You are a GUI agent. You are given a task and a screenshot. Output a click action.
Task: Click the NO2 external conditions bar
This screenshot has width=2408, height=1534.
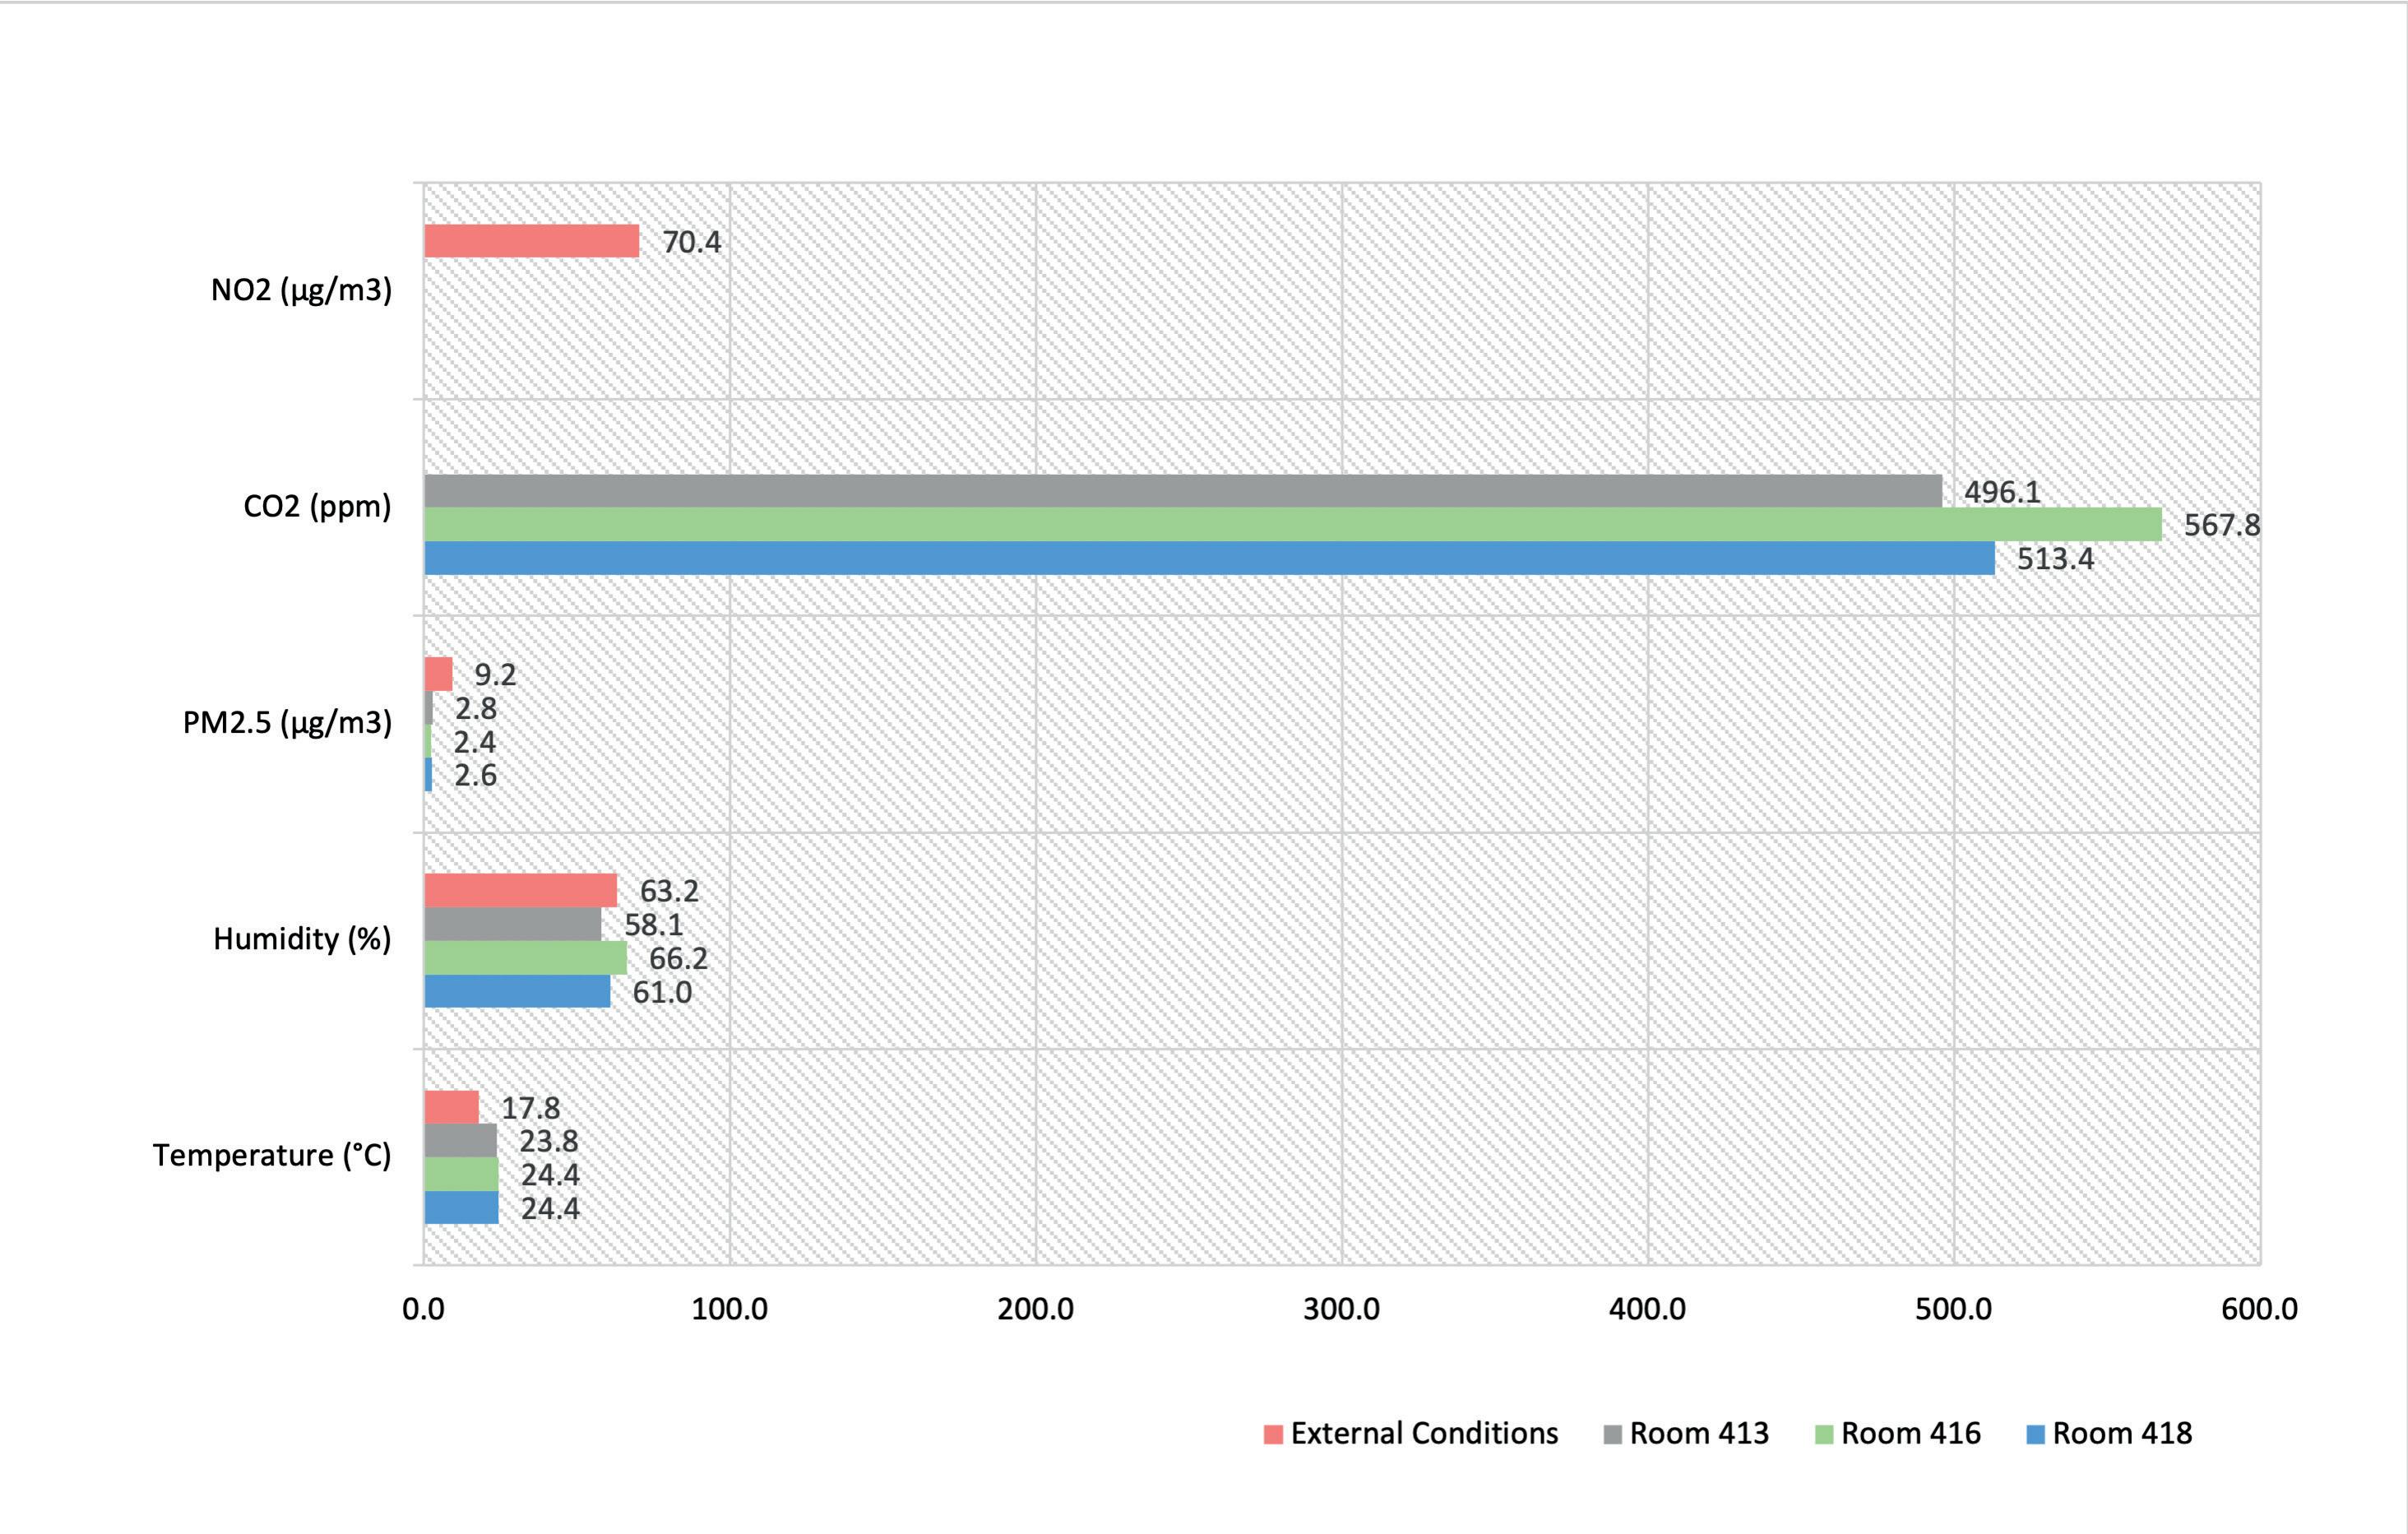click(x=531, y=241)
